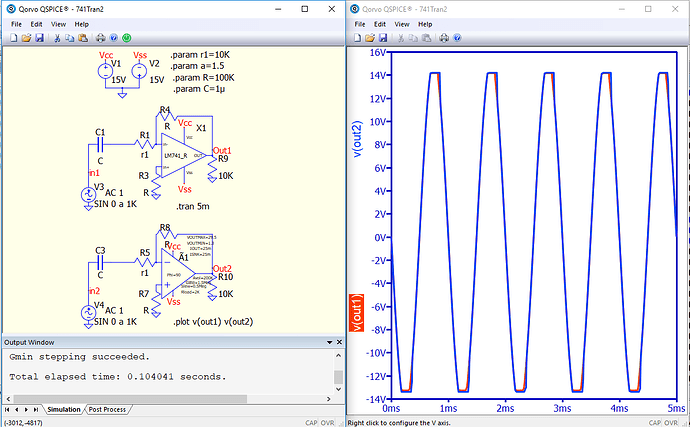Select voltage source V1 symbol

click(x=105, y=71)
